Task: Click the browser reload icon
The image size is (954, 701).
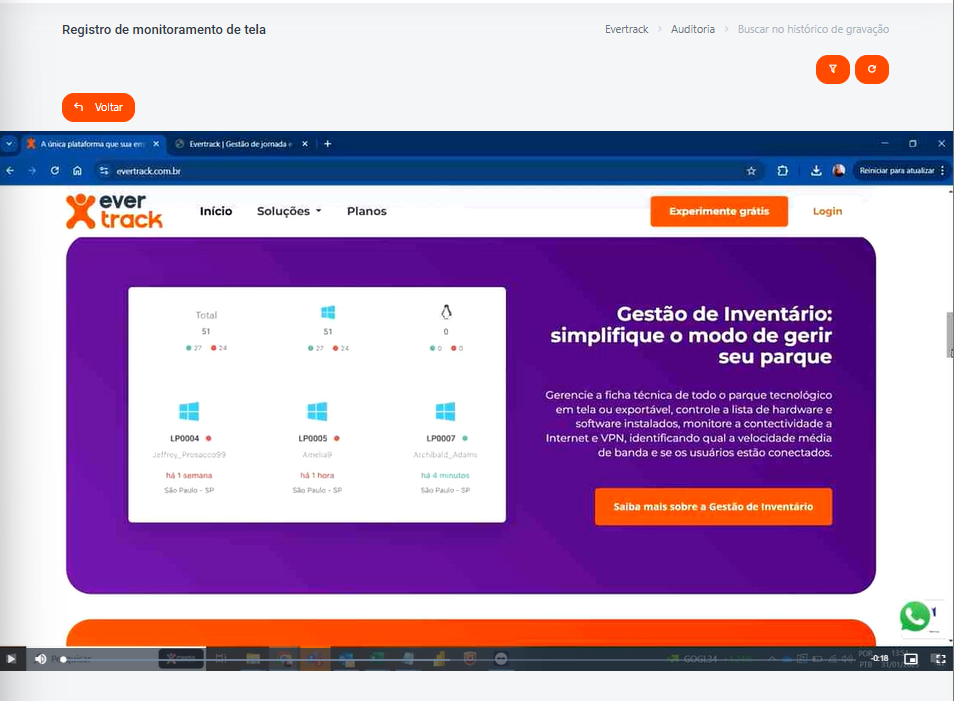Action: pyautogui.click(x=54, y=171)
